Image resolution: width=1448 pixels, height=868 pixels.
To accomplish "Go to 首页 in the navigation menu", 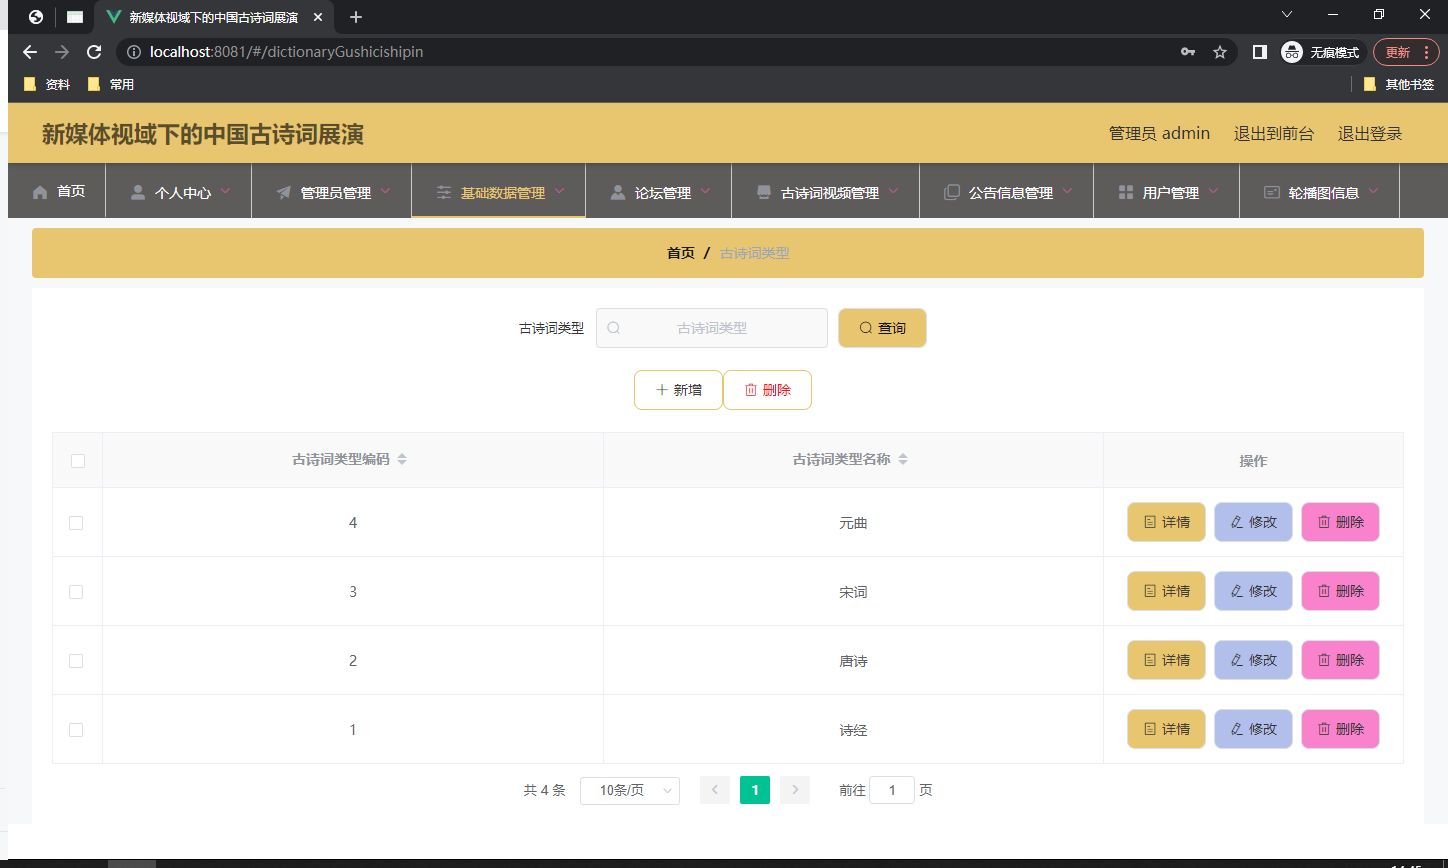I will [x=58, y=191].
